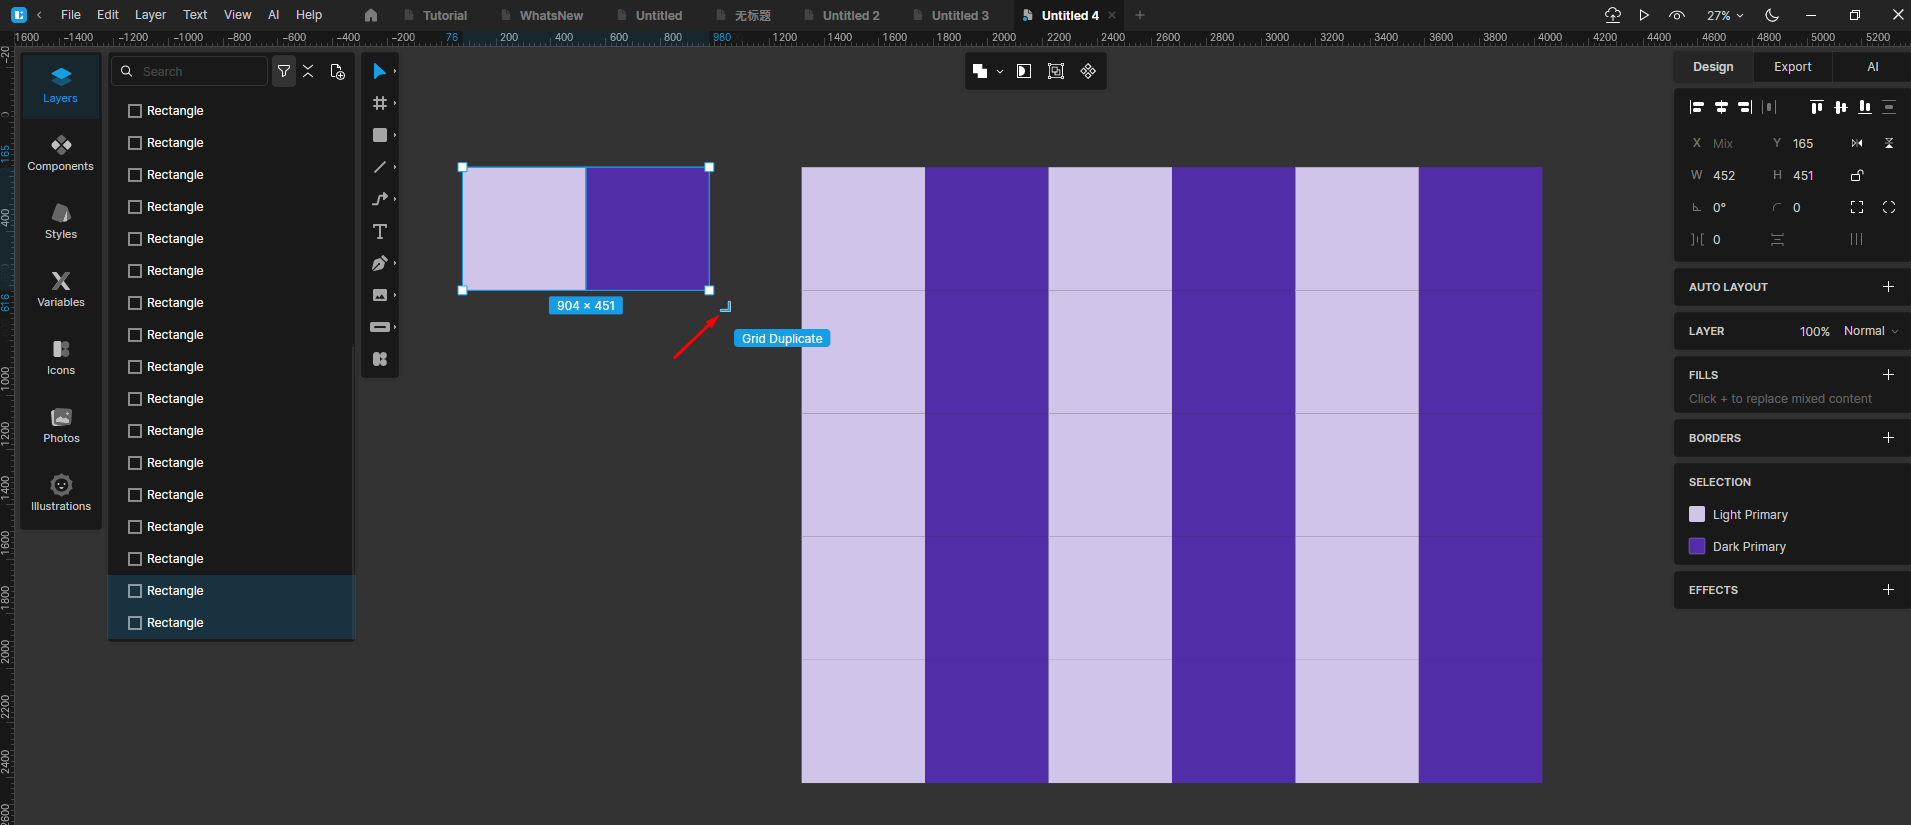Open a new tab with plus
This screenshot has width=1911, height=825.
click(x=1140, y=15)
